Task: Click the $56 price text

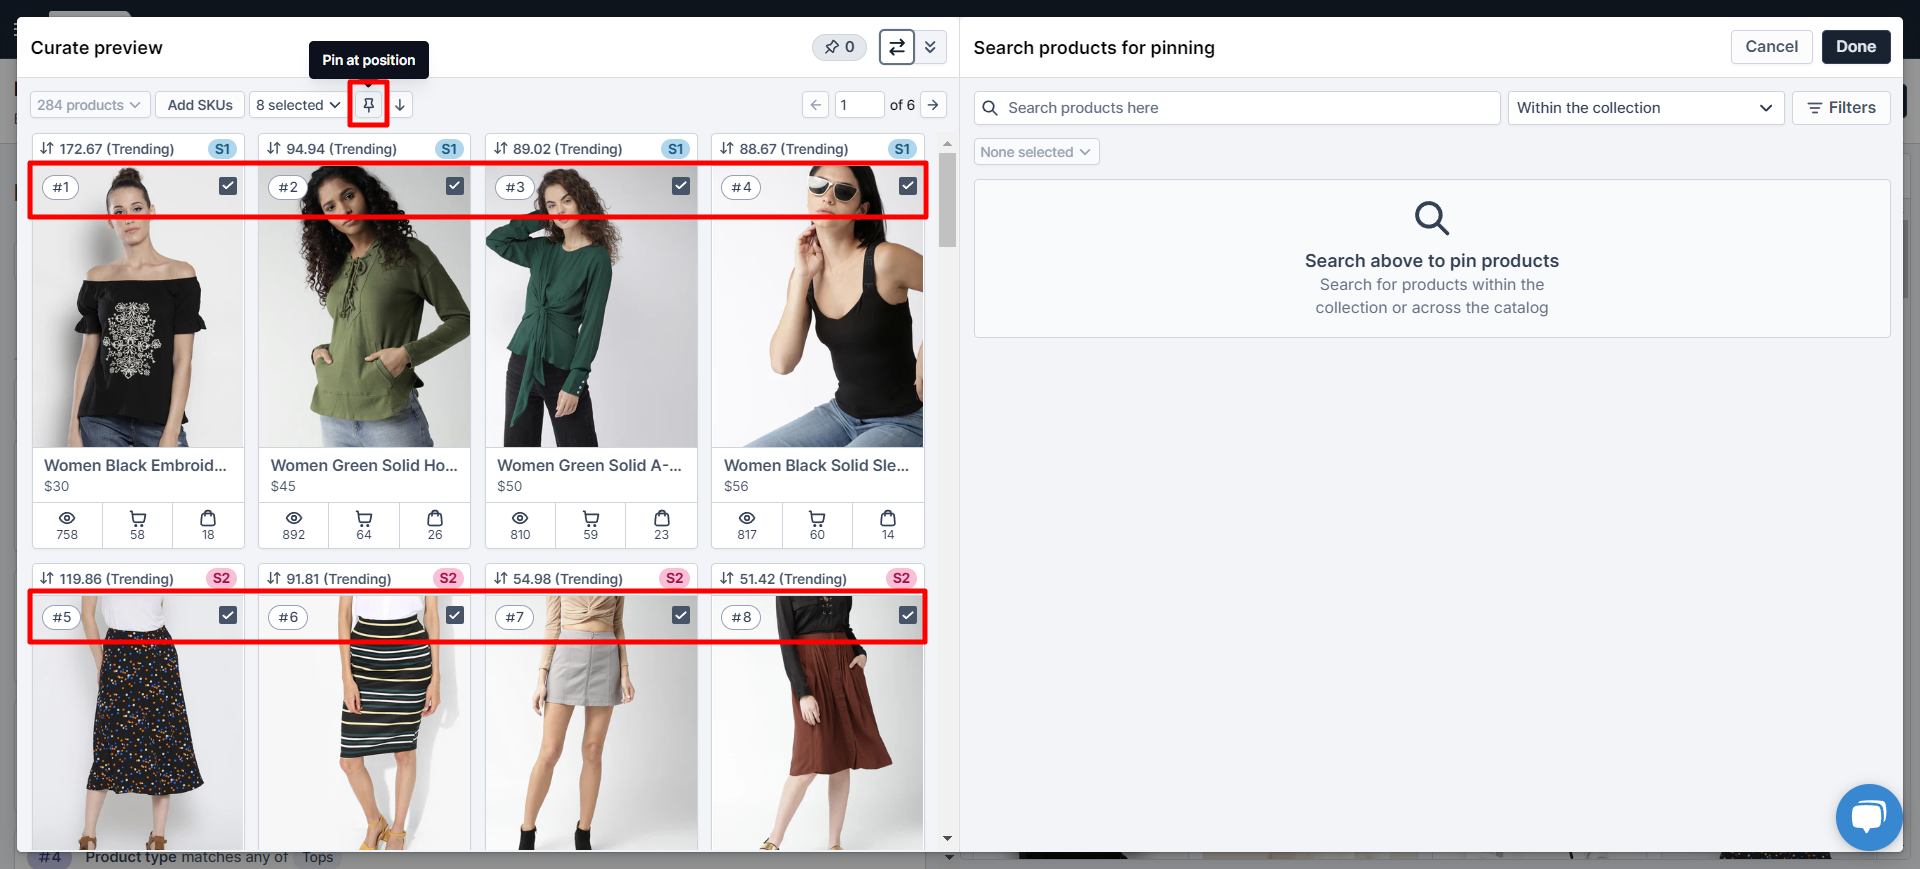Action: pos(736,486)
